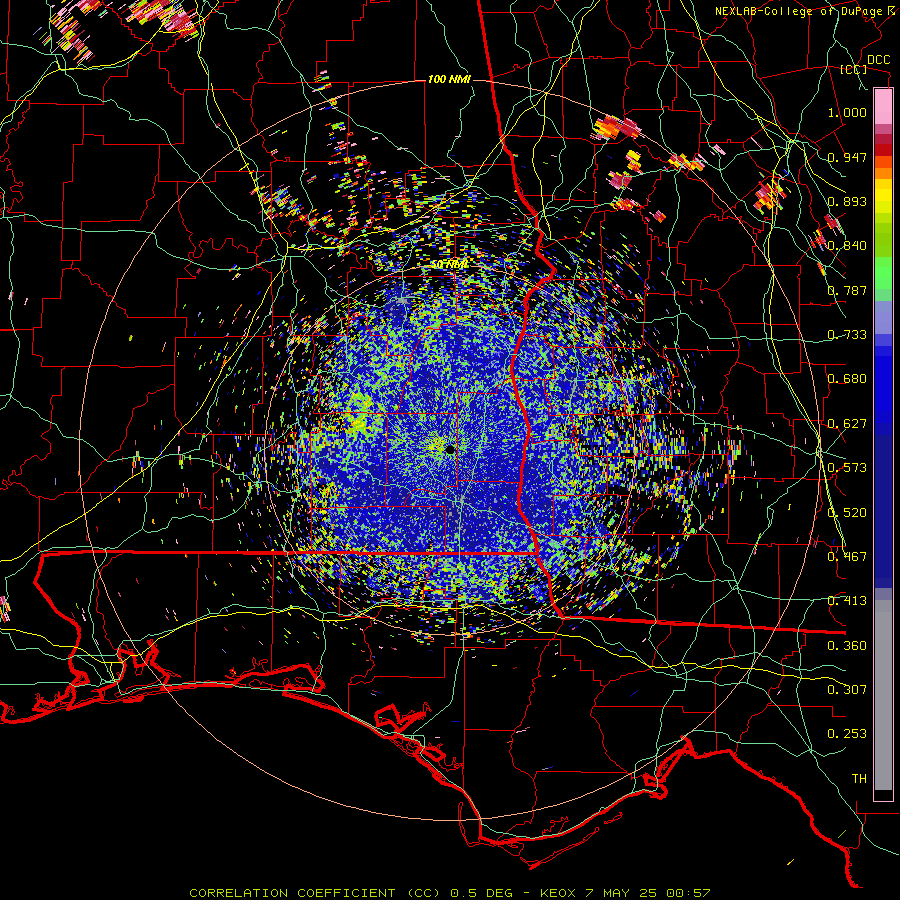Viewport: 900px width, 900px height.
Task: Click the 0.360 scale value
Action: pos(847,646)
